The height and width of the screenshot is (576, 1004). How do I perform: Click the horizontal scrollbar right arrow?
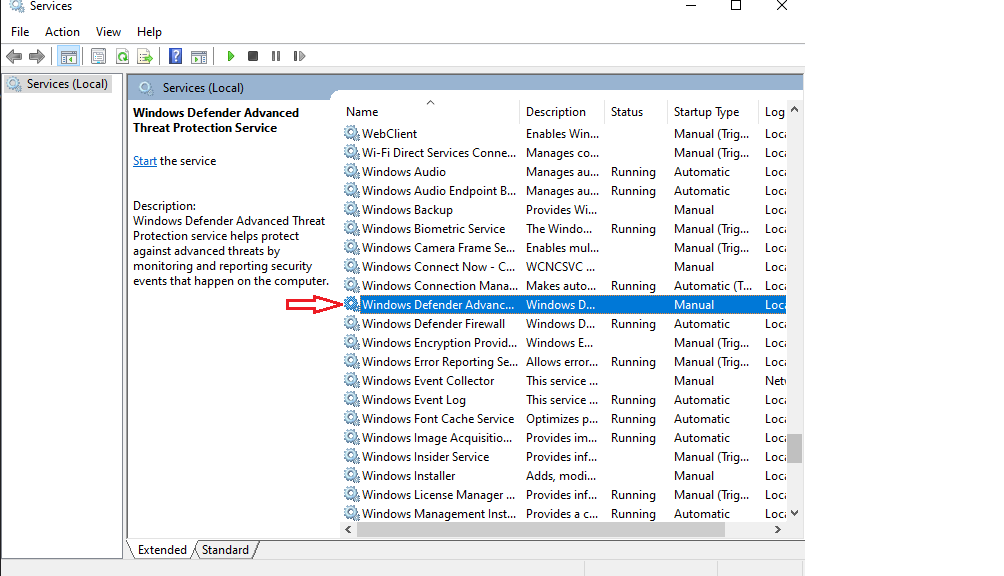778,529
